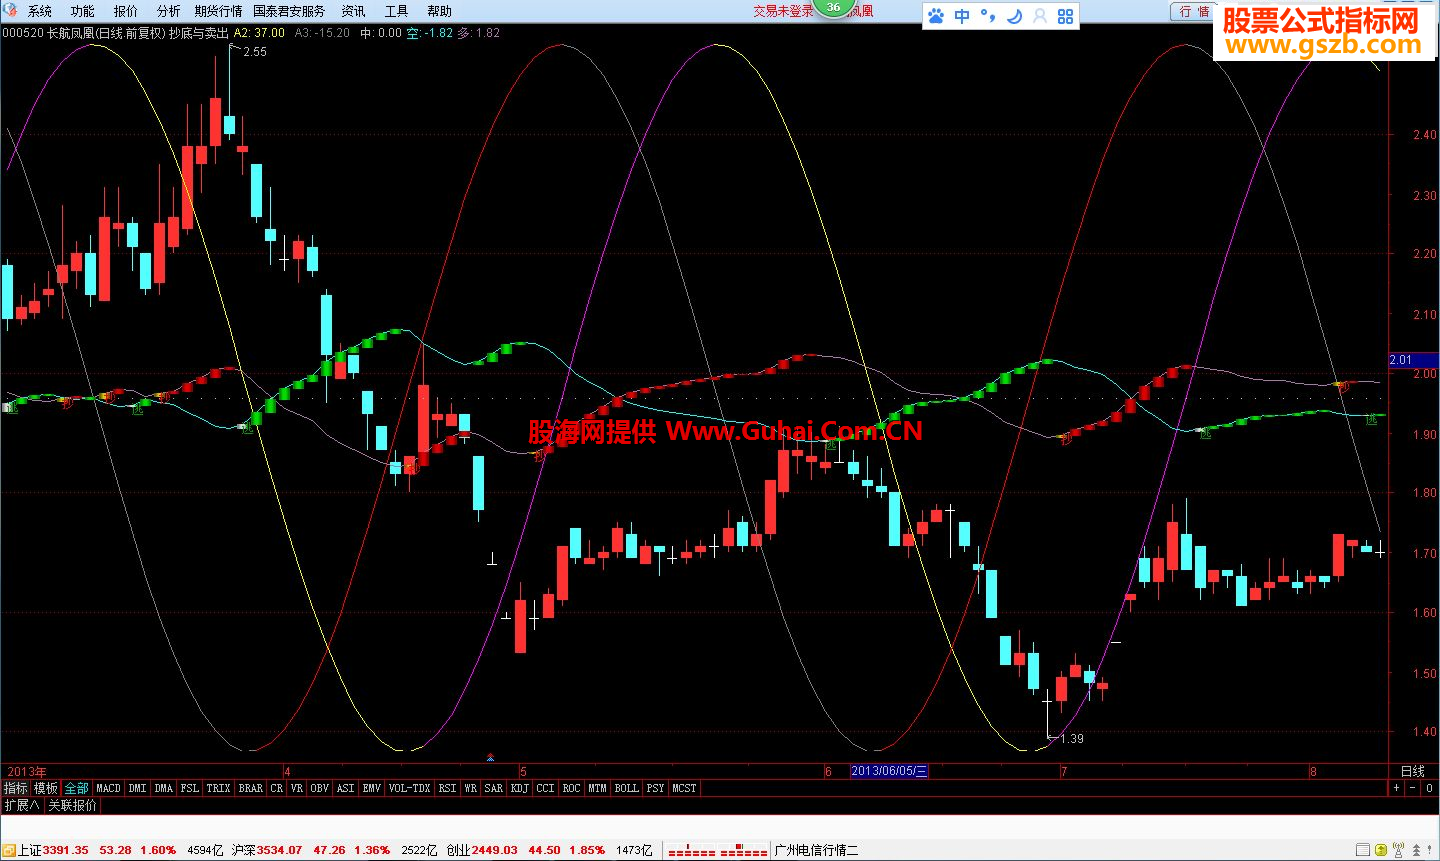Switch to BOLL indicator
This screenshot has width=1440, height=861.
point(627,788)
